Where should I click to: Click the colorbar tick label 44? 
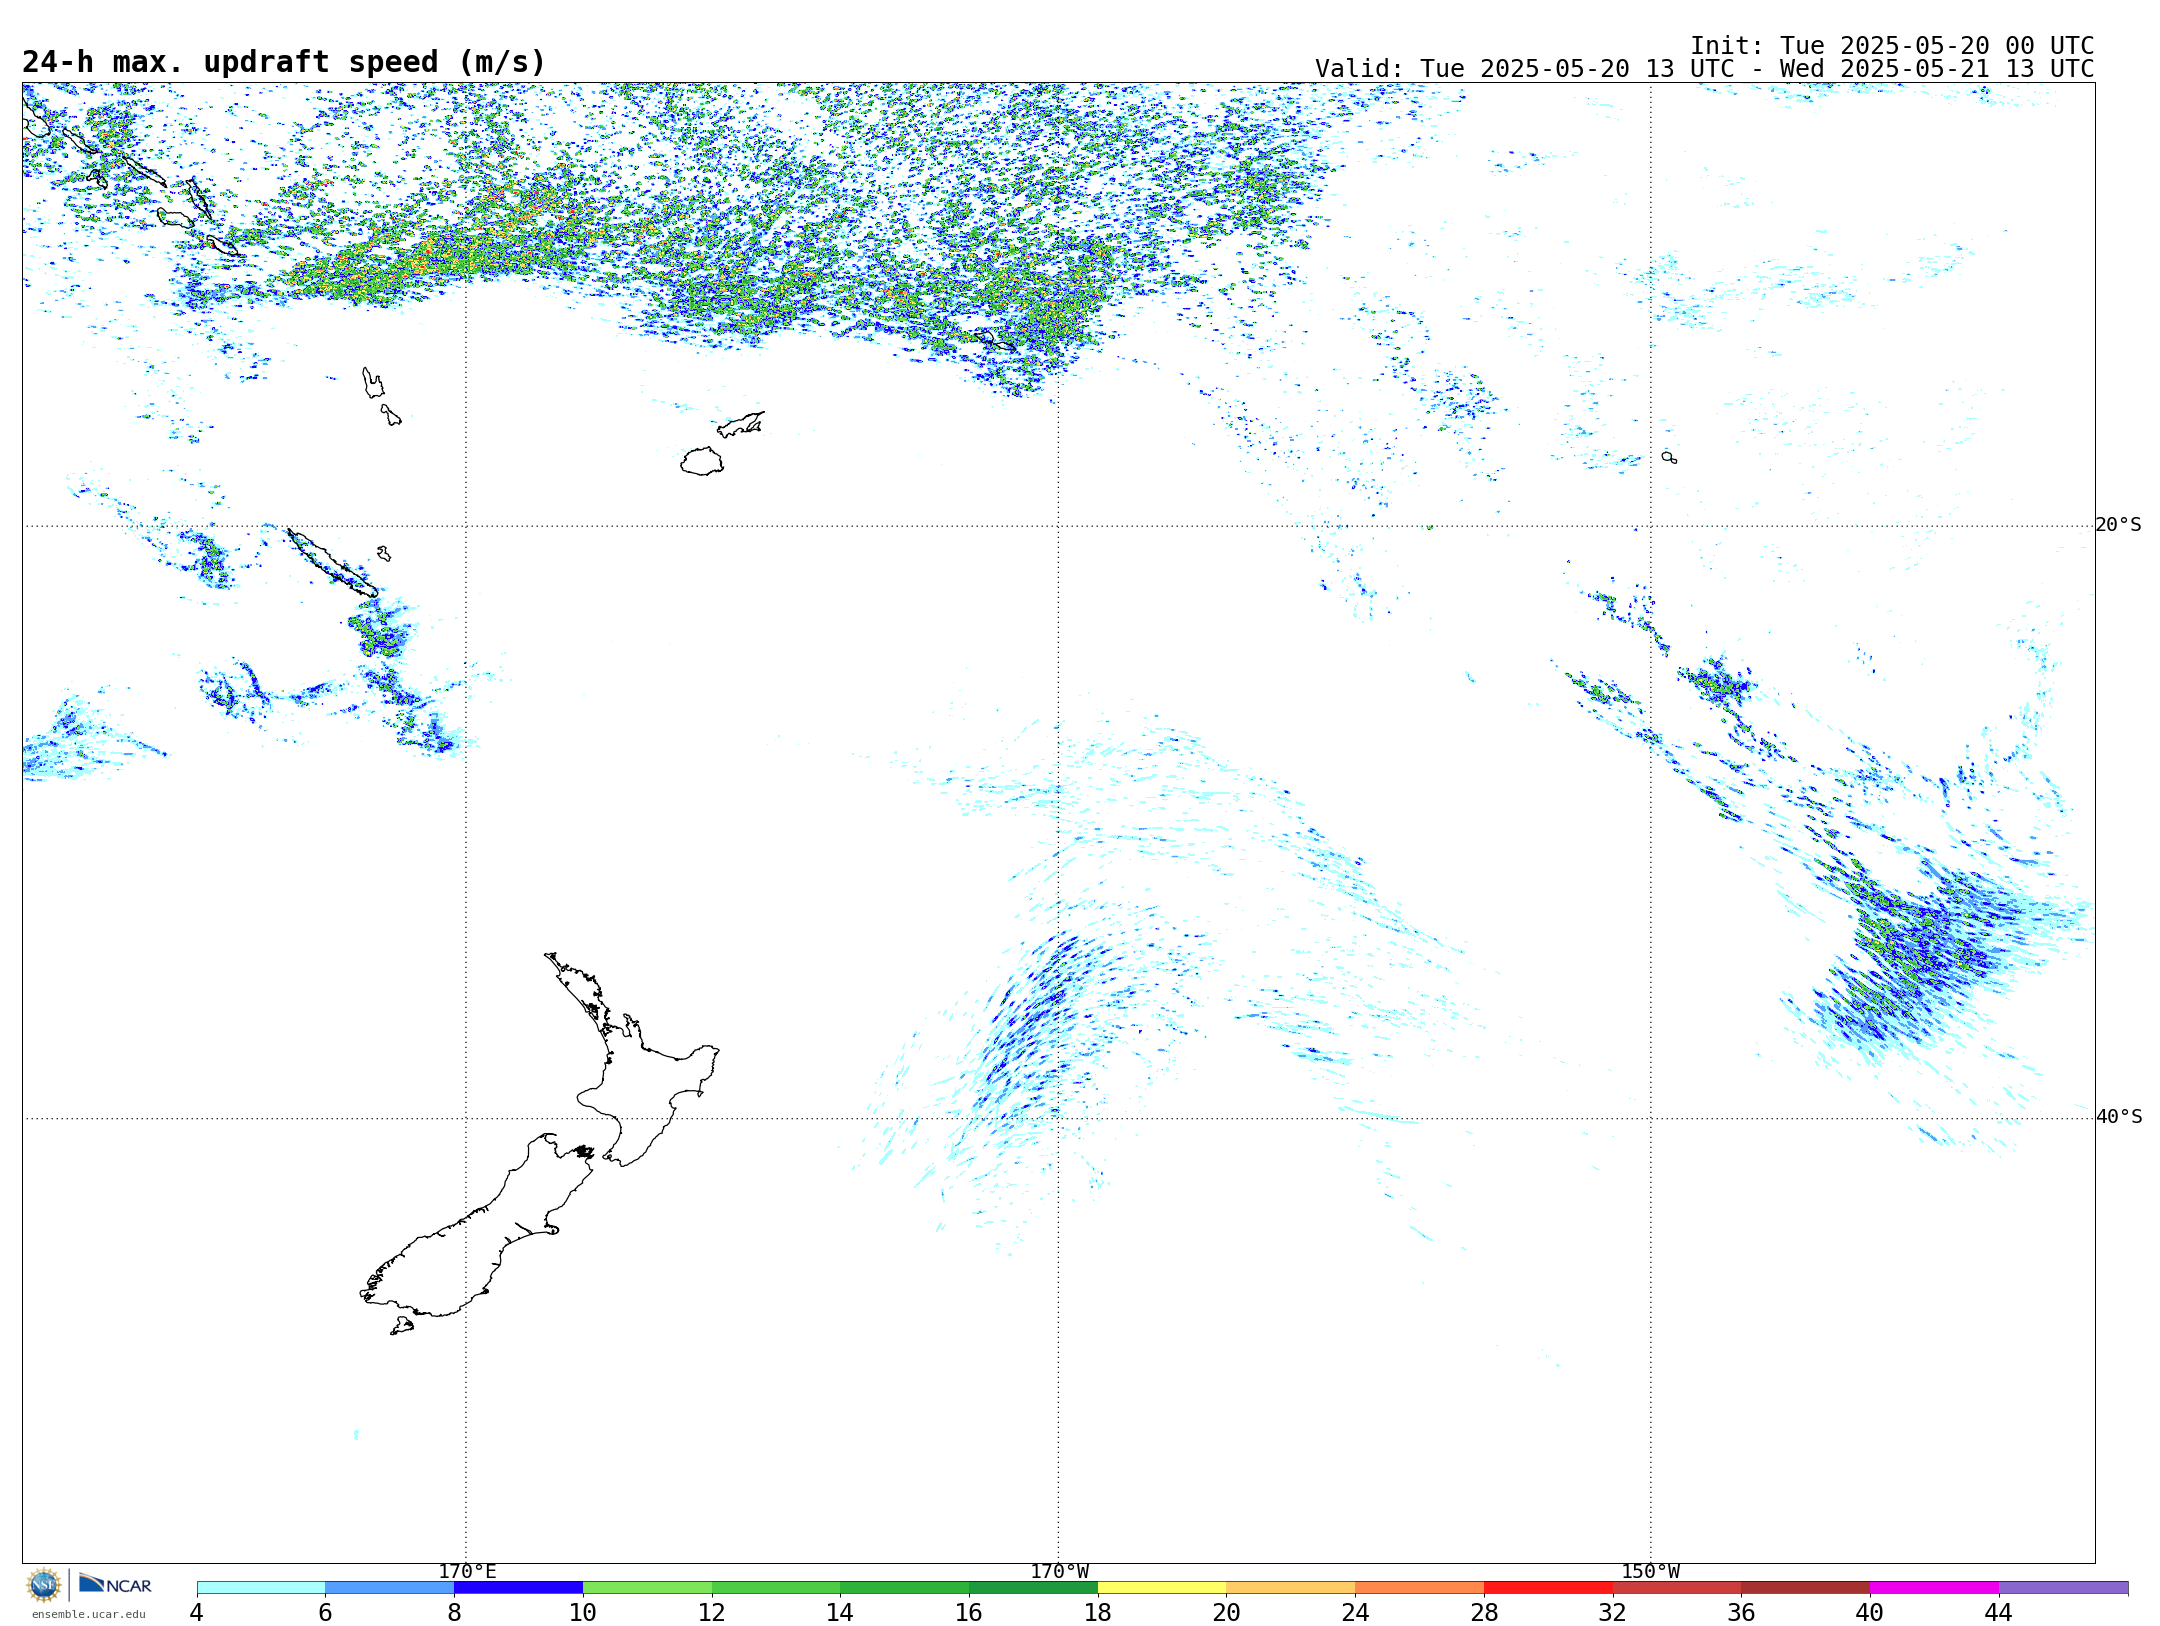click(1999, 1612)
